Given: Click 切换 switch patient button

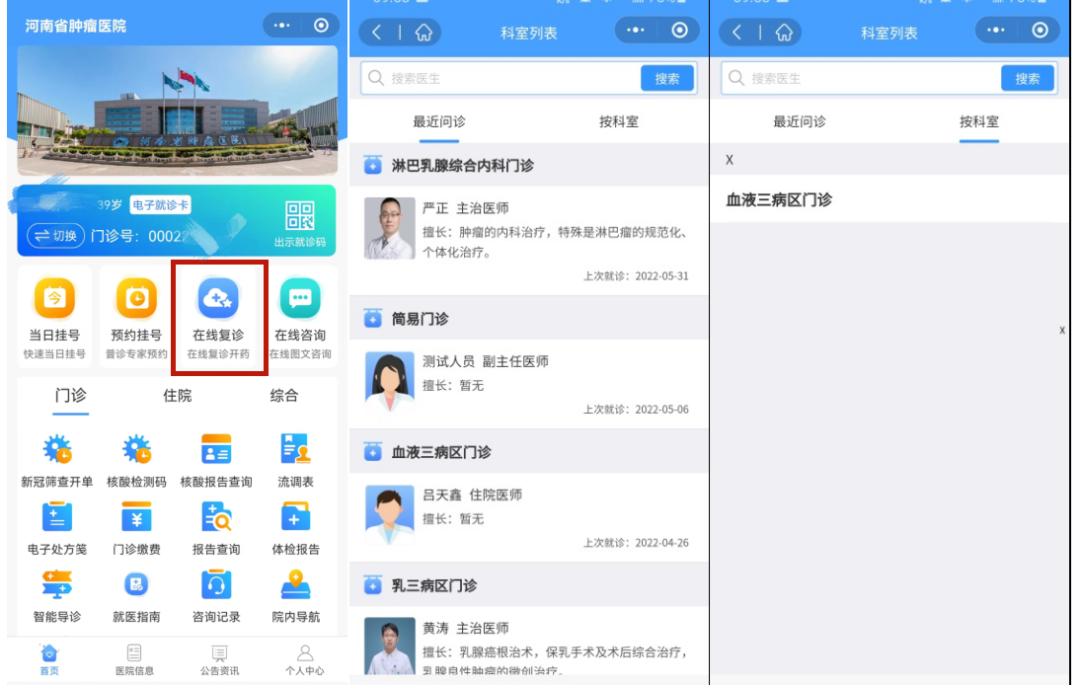Looking at the screenshot, I should pyautogui.click(x=56, y=235).
